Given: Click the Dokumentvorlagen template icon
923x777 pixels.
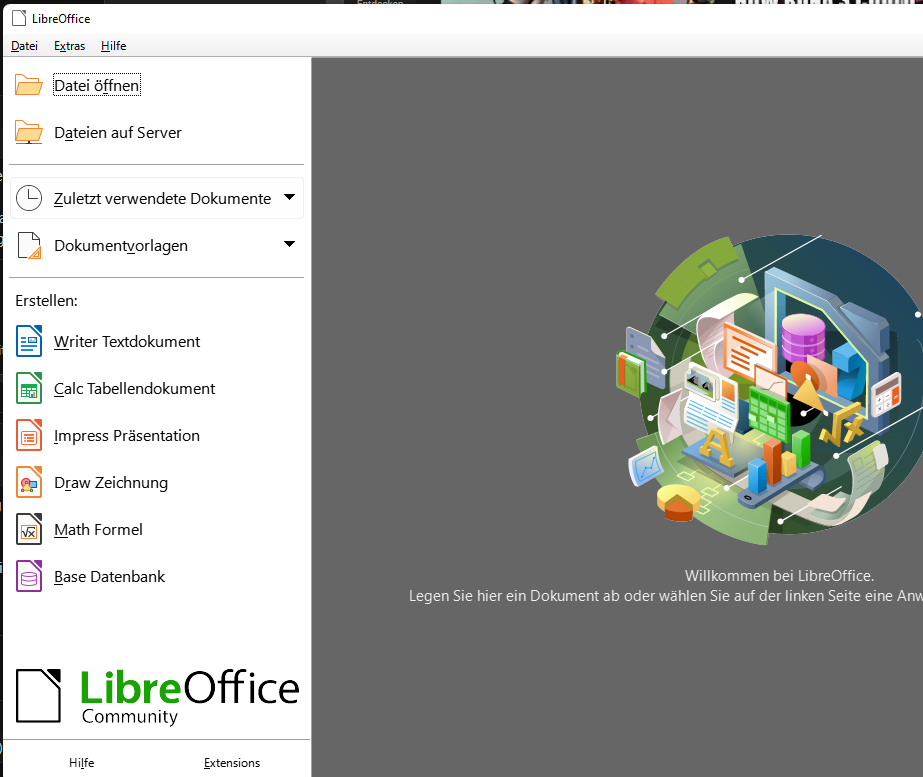Looking at the screenshot, I should tap(29, 244).
